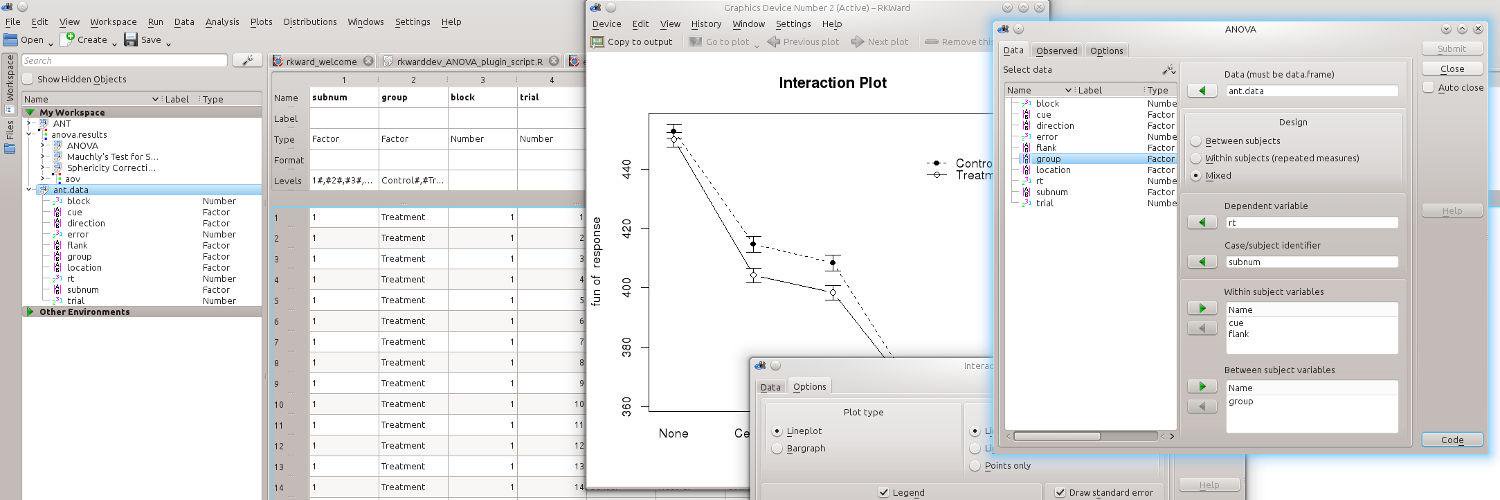Collapse anova.results tree node

[x=30, y=135]
